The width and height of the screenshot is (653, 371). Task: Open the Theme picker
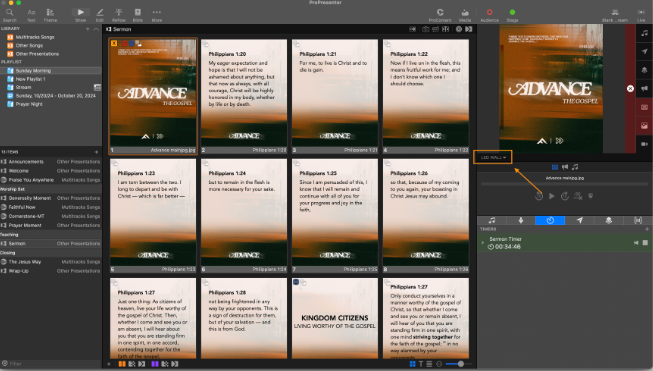click(x=50, y=15)
